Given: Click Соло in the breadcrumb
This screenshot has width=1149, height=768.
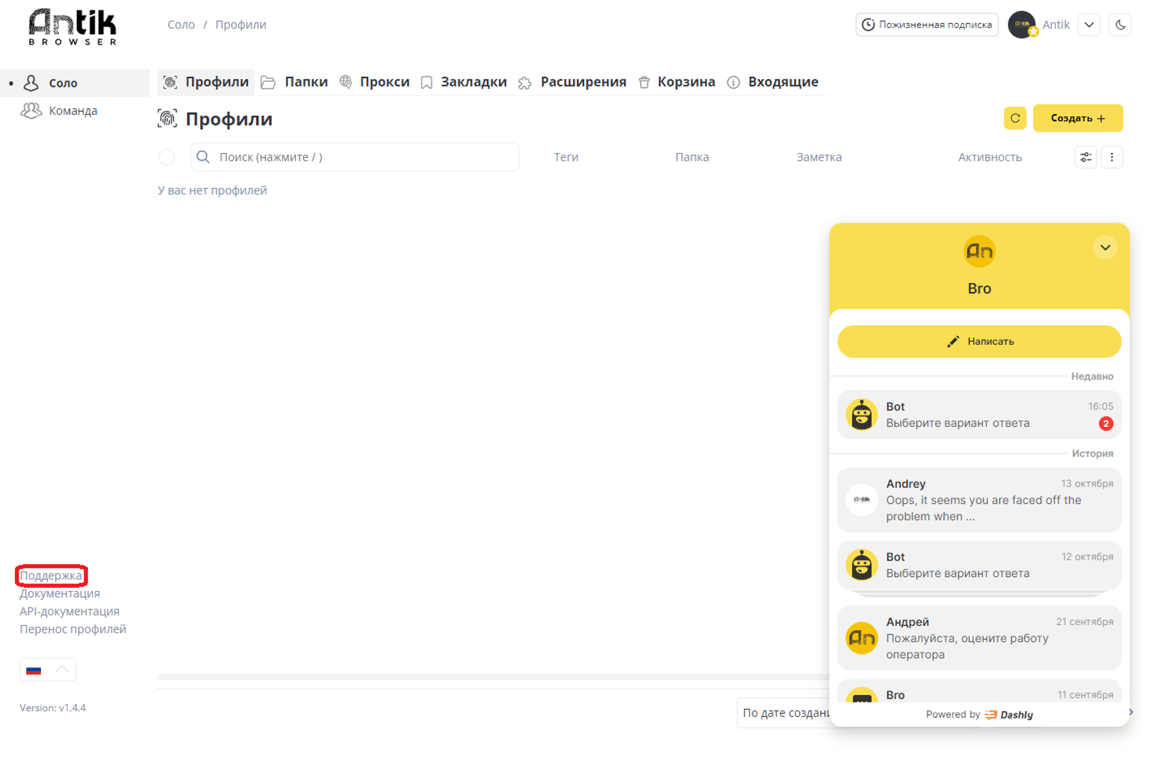Looking at the screenshot, I should tap(181, 25).
